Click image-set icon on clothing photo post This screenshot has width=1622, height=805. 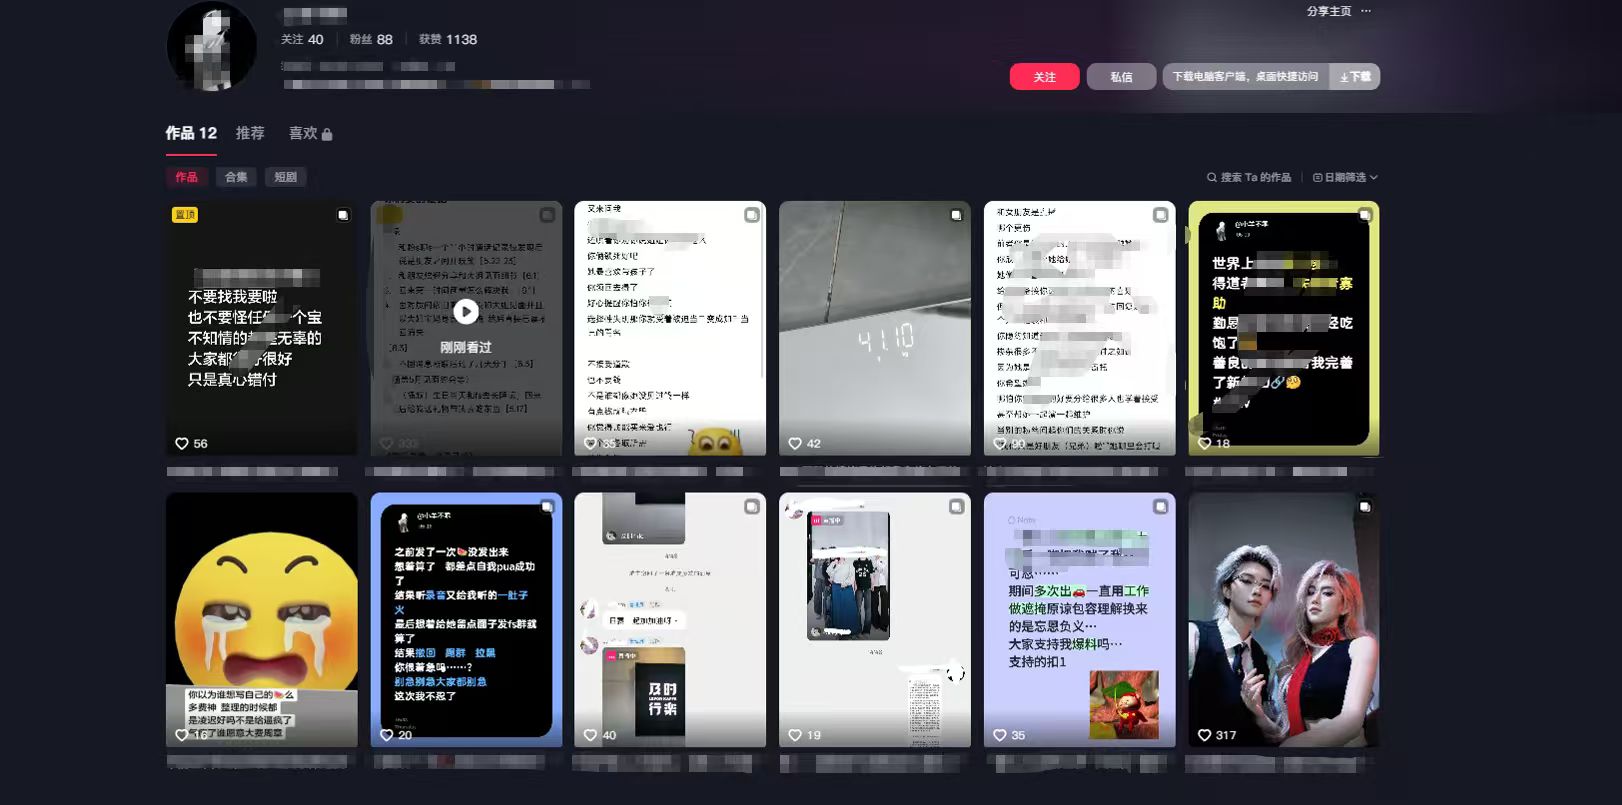pos(956,507)
